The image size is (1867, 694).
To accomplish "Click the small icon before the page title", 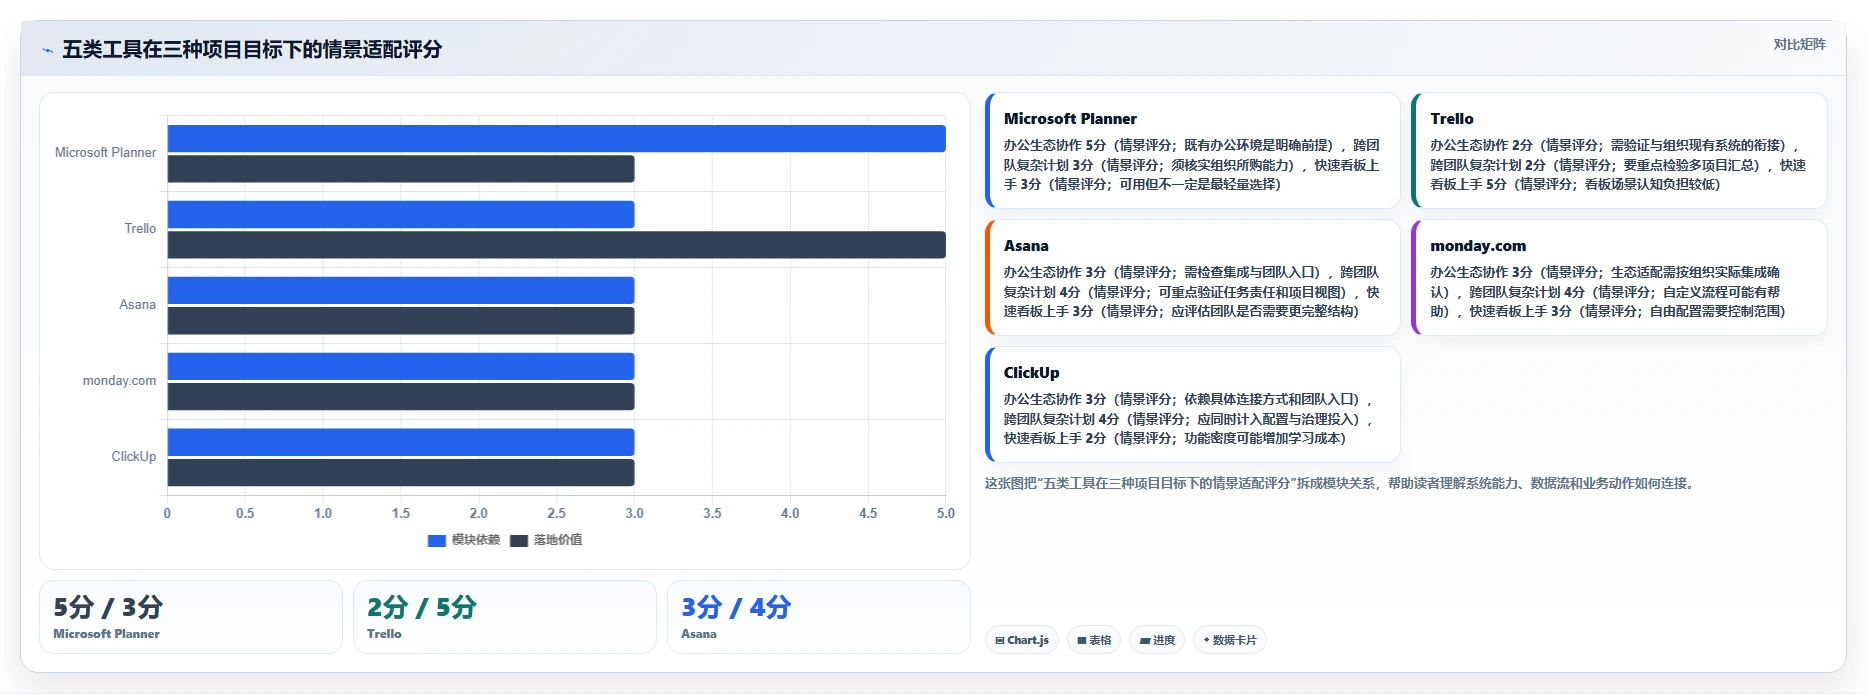I will pyautogui.click(x=47, y=50).
